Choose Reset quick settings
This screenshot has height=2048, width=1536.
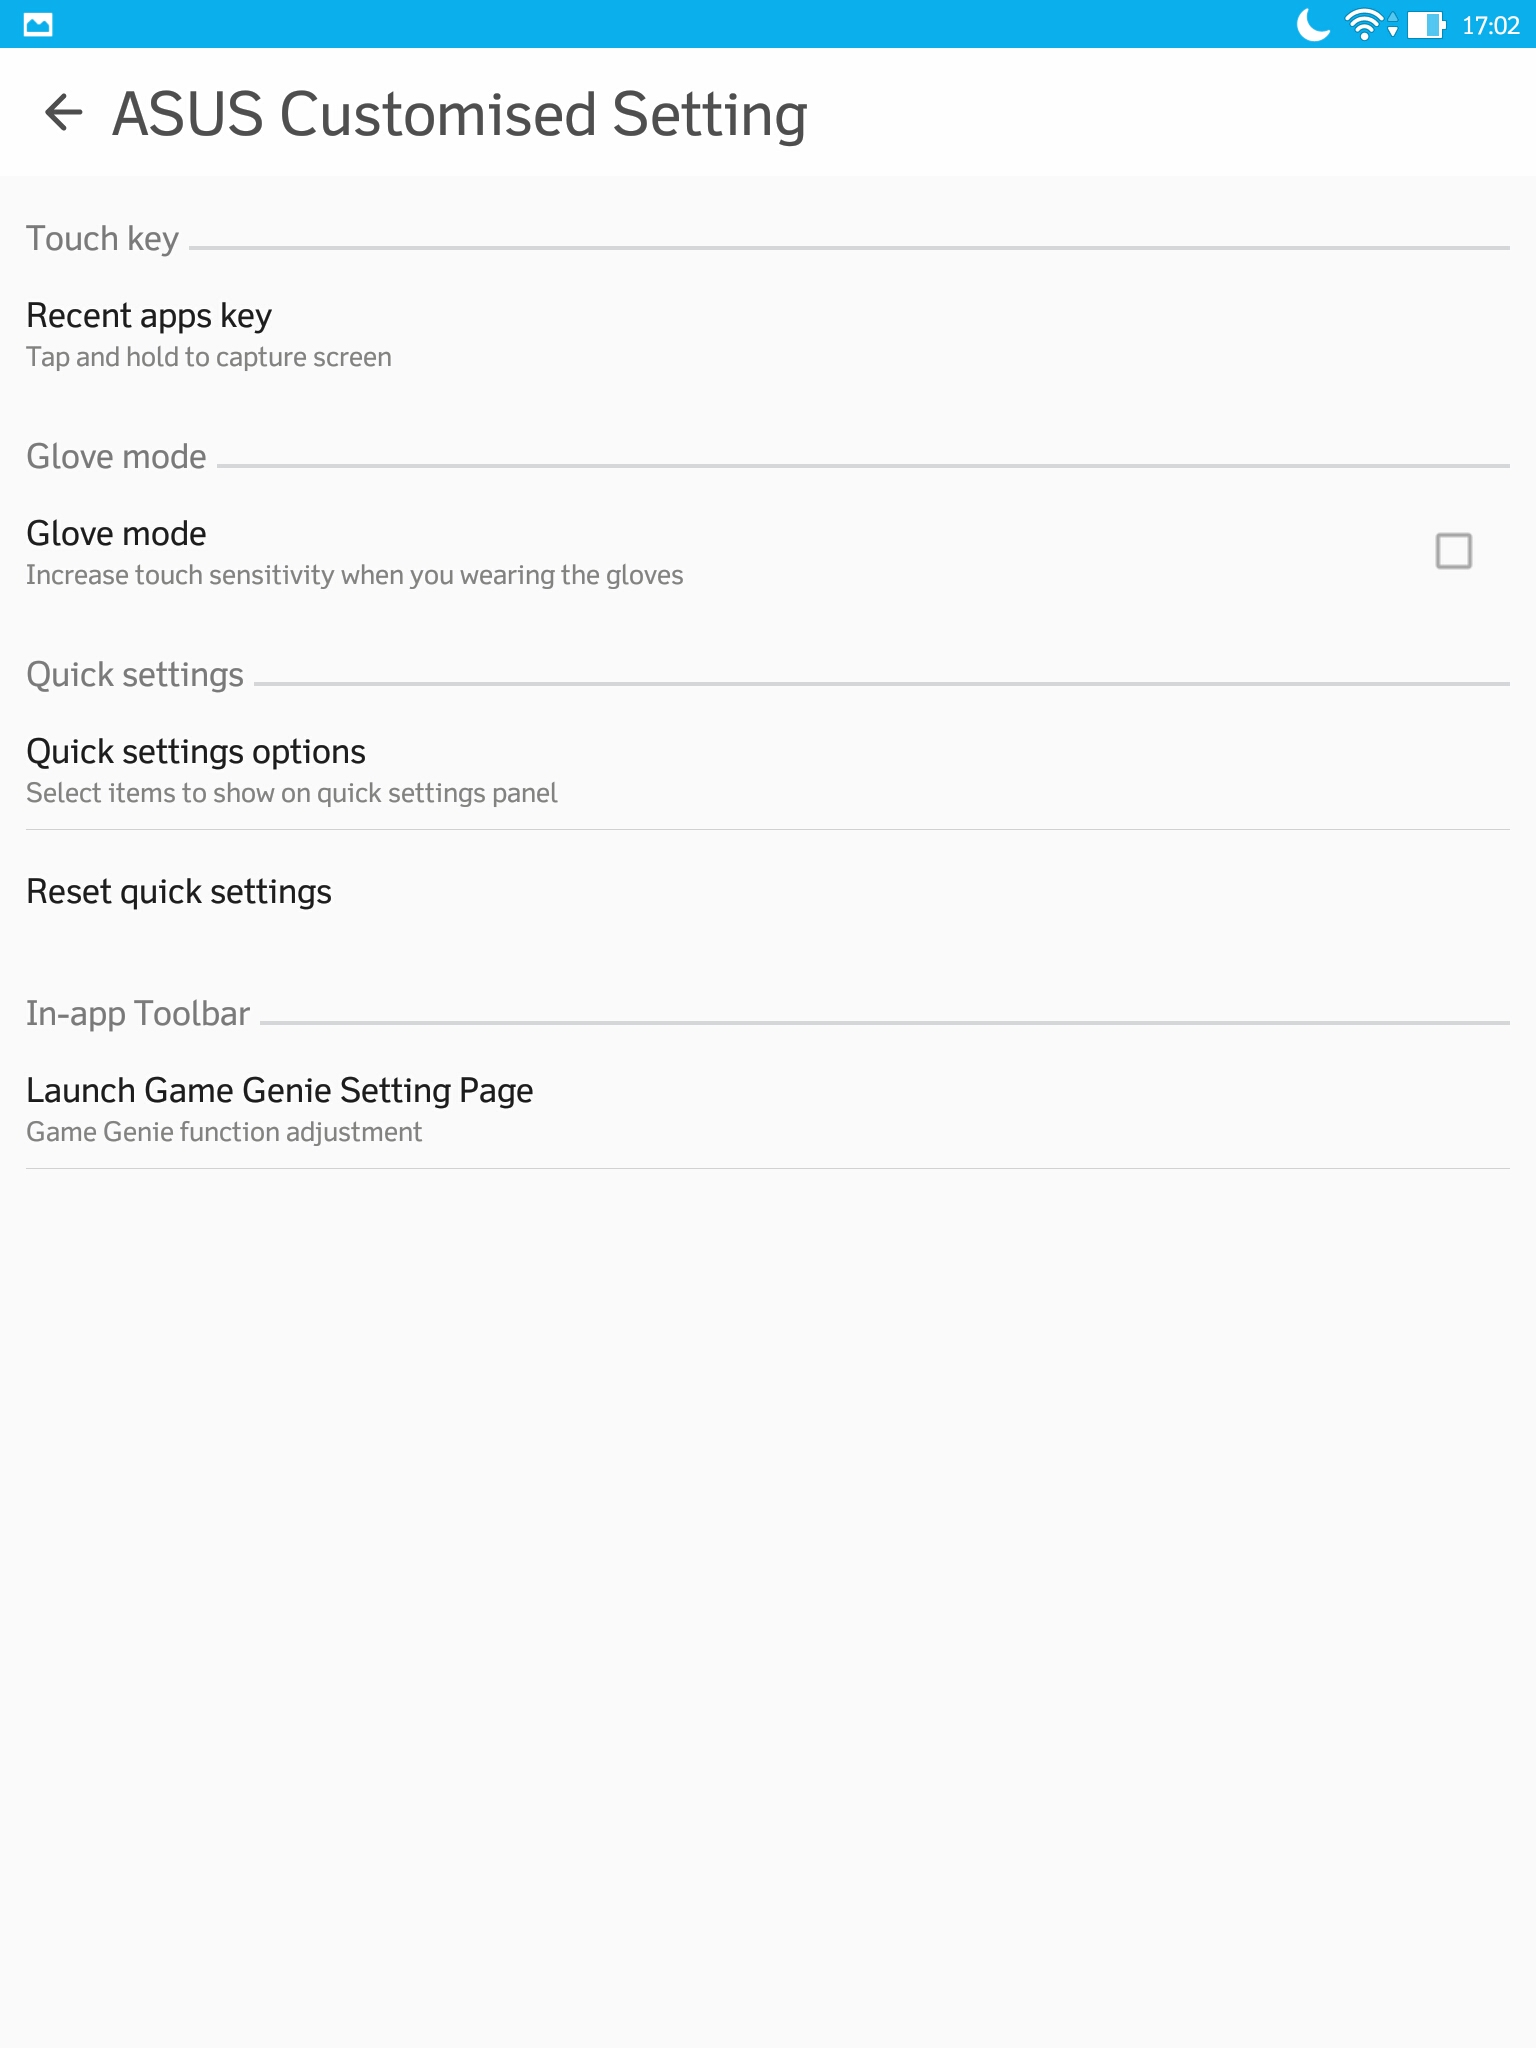click(x=768, y=891)
